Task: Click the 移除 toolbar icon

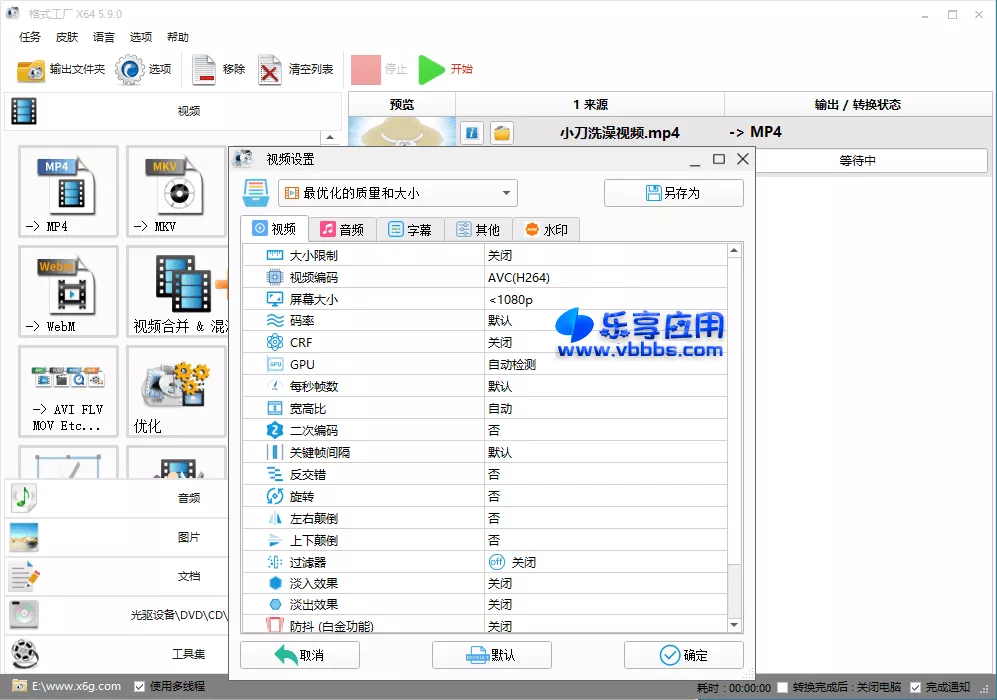Action: 222,70
